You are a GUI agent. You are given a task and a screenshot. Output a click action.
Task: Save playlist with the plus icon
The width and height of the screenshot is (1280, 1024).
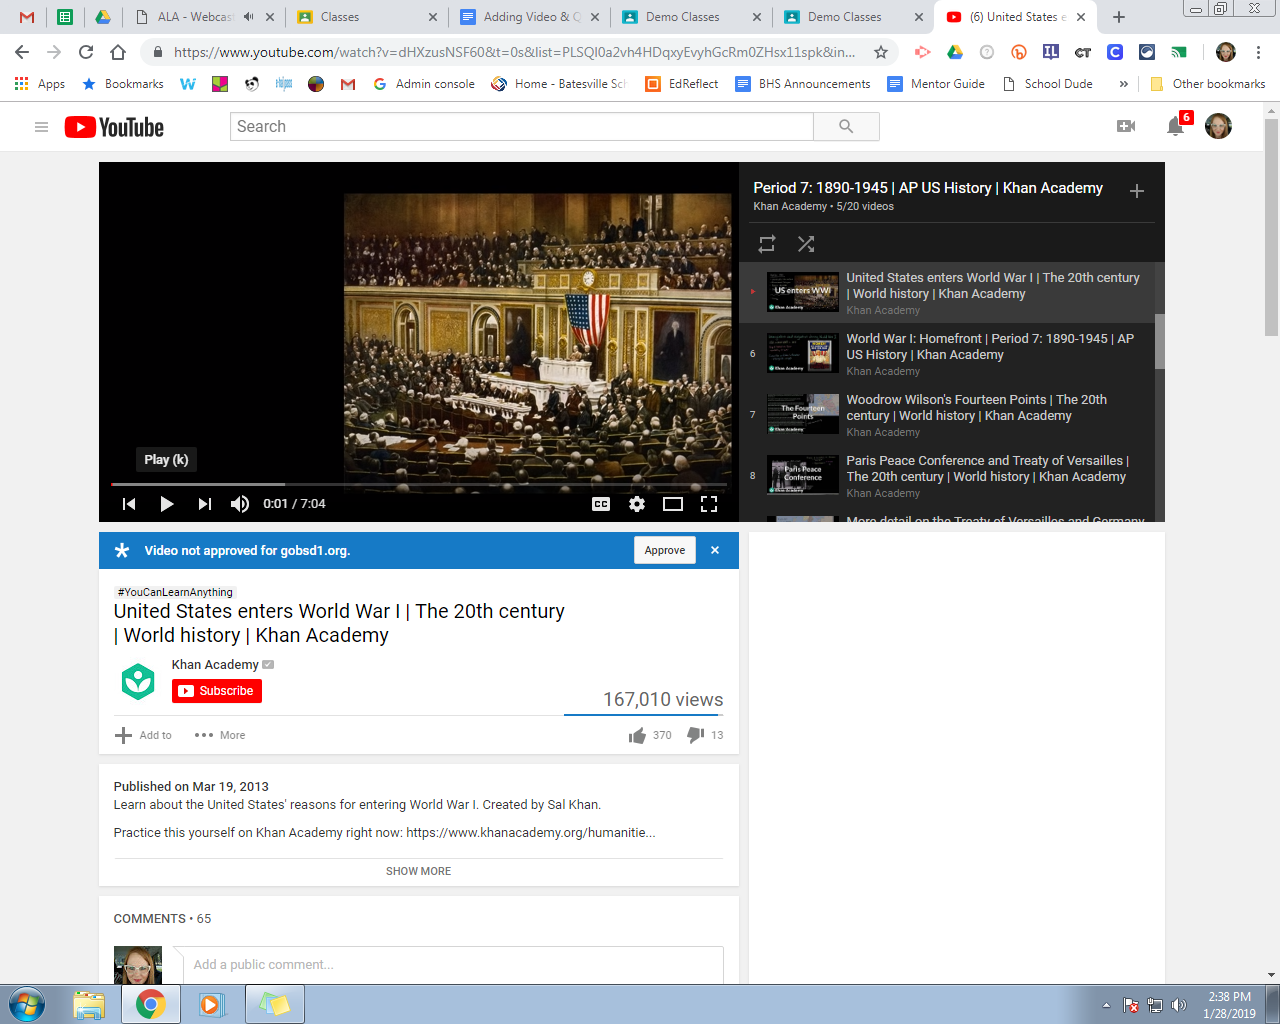1137,191
